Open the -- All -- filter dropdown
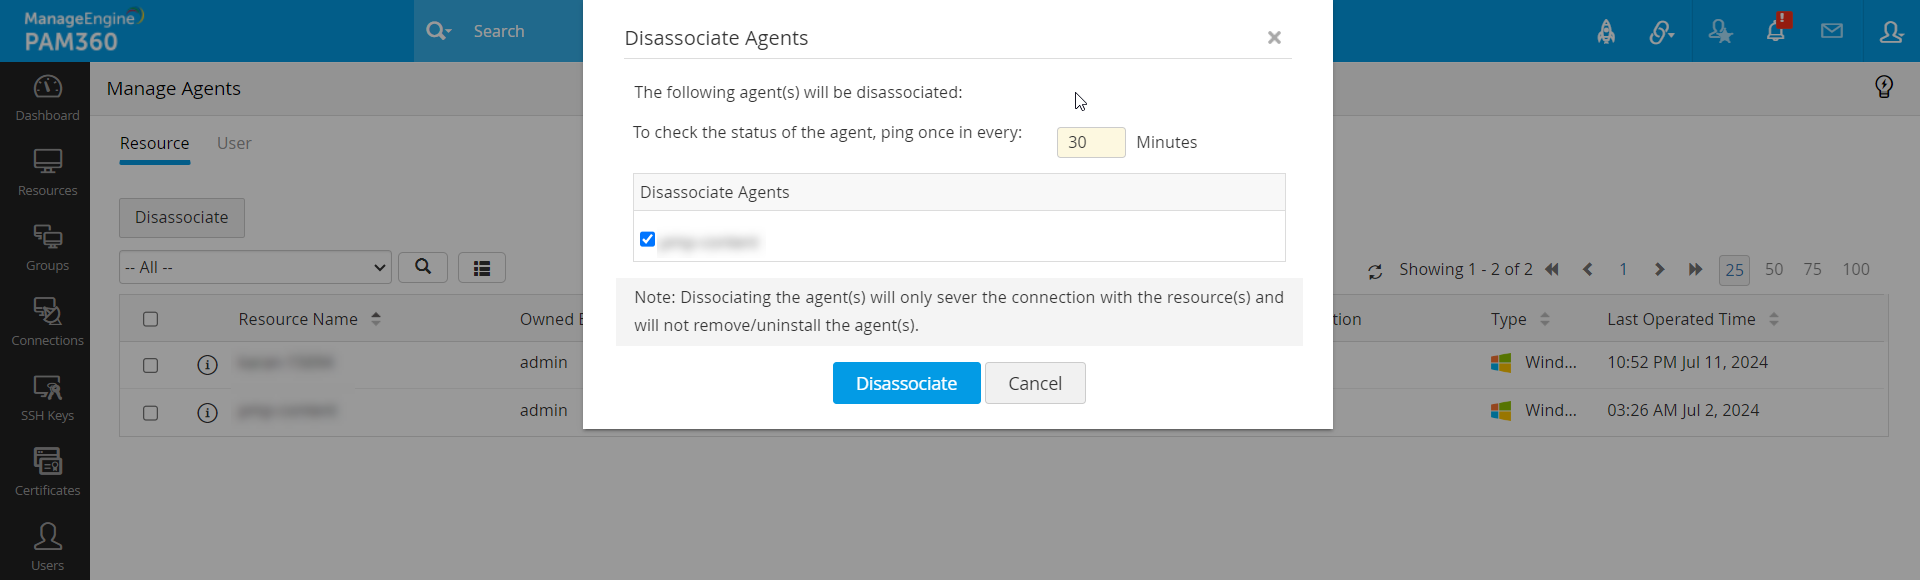 (255, 267)
